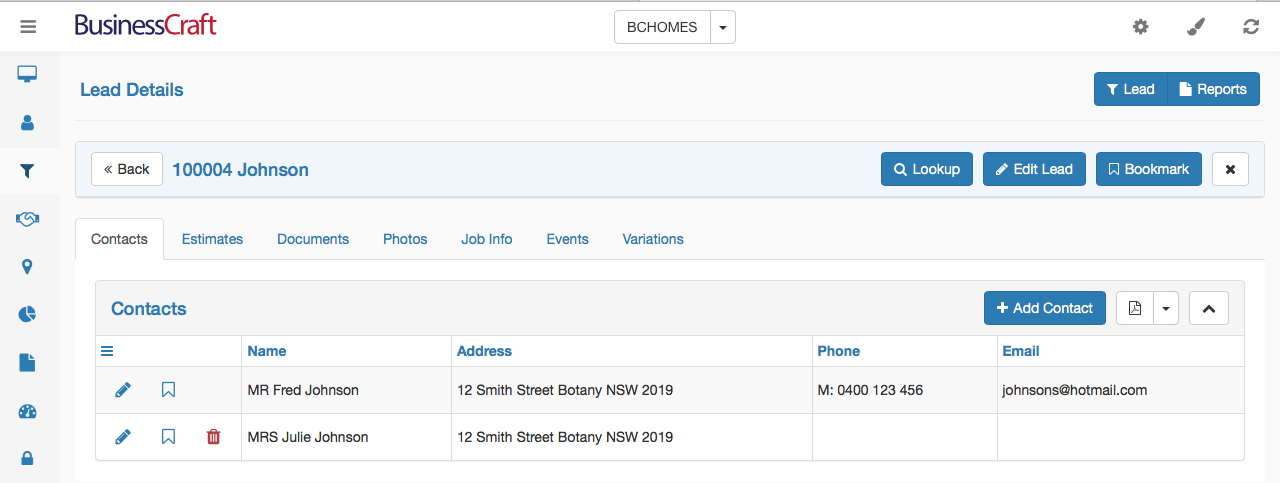Click the Add Contact button
This screenshot has width=1280, height=483.
coord(1045,308)
